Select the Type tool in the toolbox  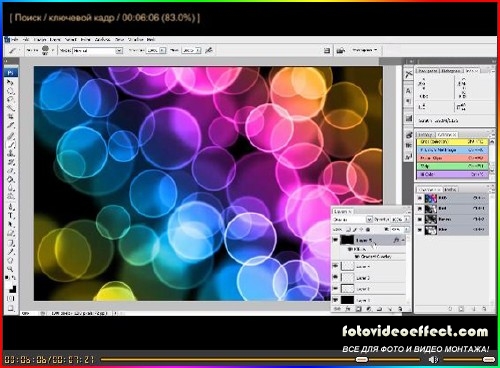[x=11, y=216]
